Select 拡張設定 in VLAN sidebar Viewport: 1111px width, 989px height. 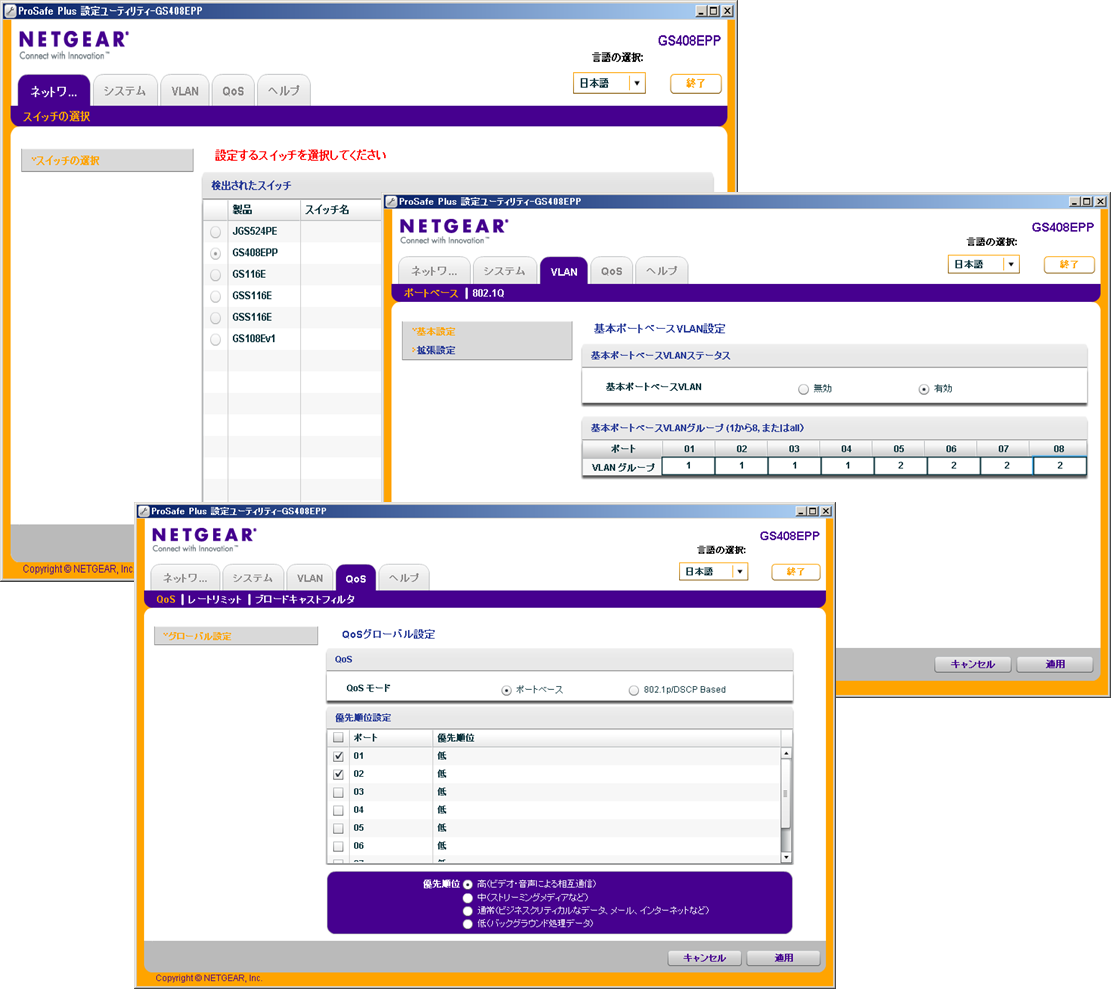(436, 350)
